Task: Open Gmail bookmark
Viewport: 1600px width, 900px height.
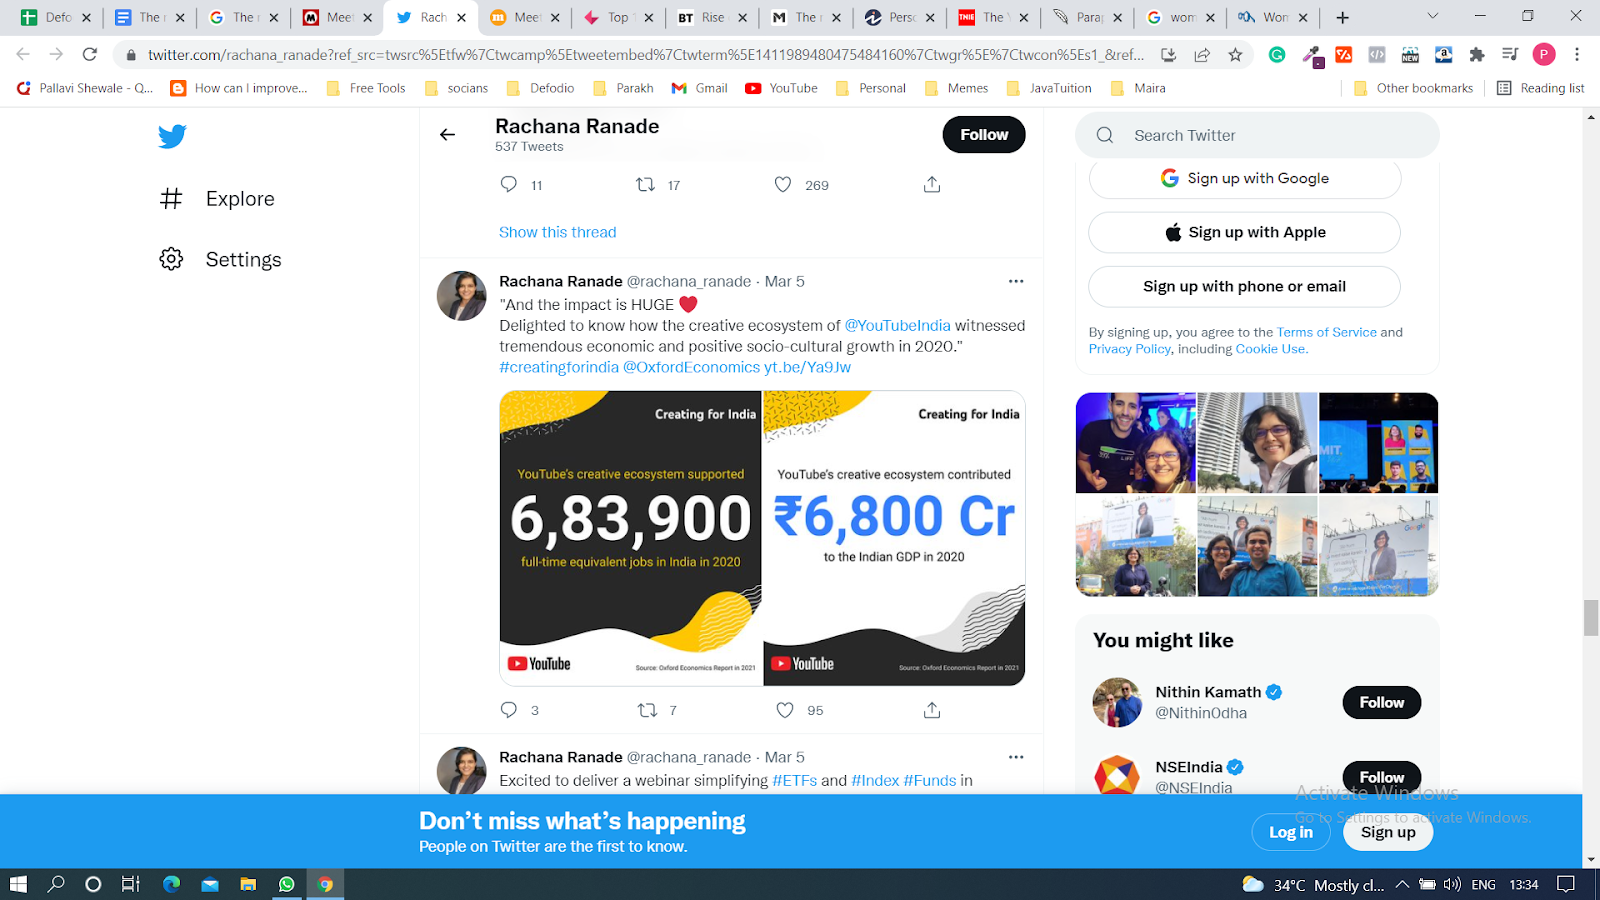Action: [x=699, y=88]
